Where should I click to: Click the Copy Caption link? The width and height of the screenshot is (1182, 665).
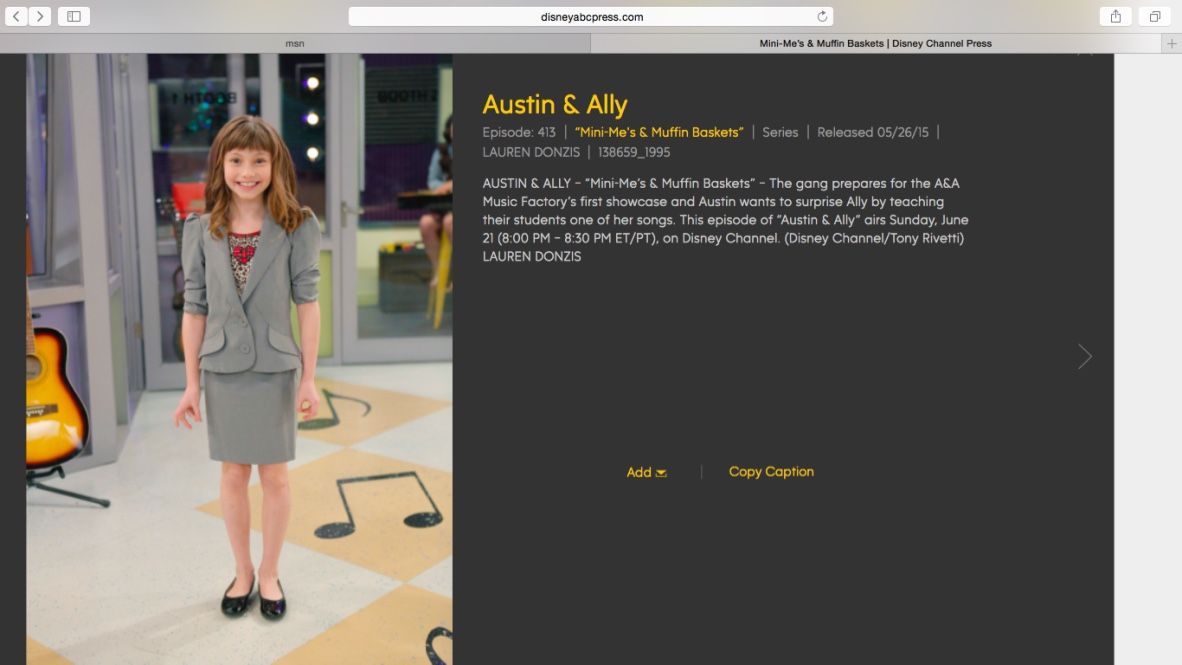point(771,471)
